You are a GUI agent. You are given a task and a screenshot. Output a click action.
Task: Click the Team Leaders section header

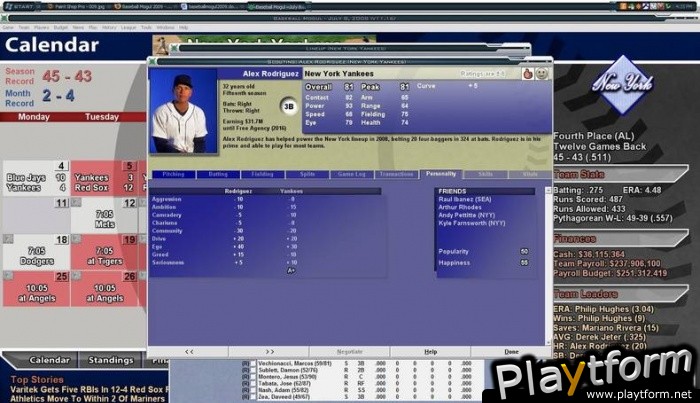pos(621,294)
